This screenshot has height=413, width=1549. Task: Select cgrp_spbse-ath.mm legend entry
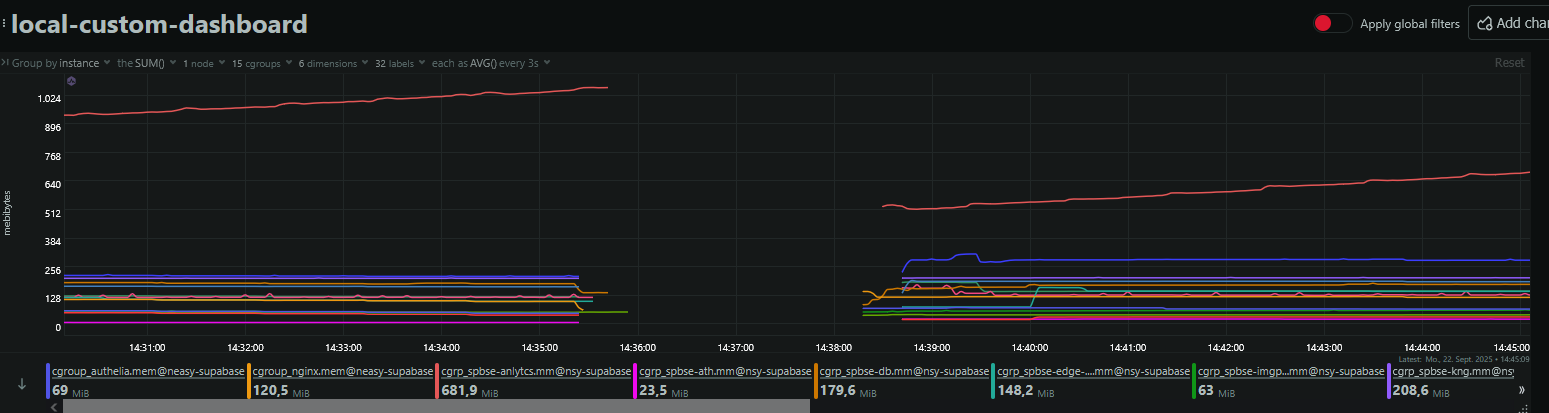pyautogui.click(x=724, y=381)
